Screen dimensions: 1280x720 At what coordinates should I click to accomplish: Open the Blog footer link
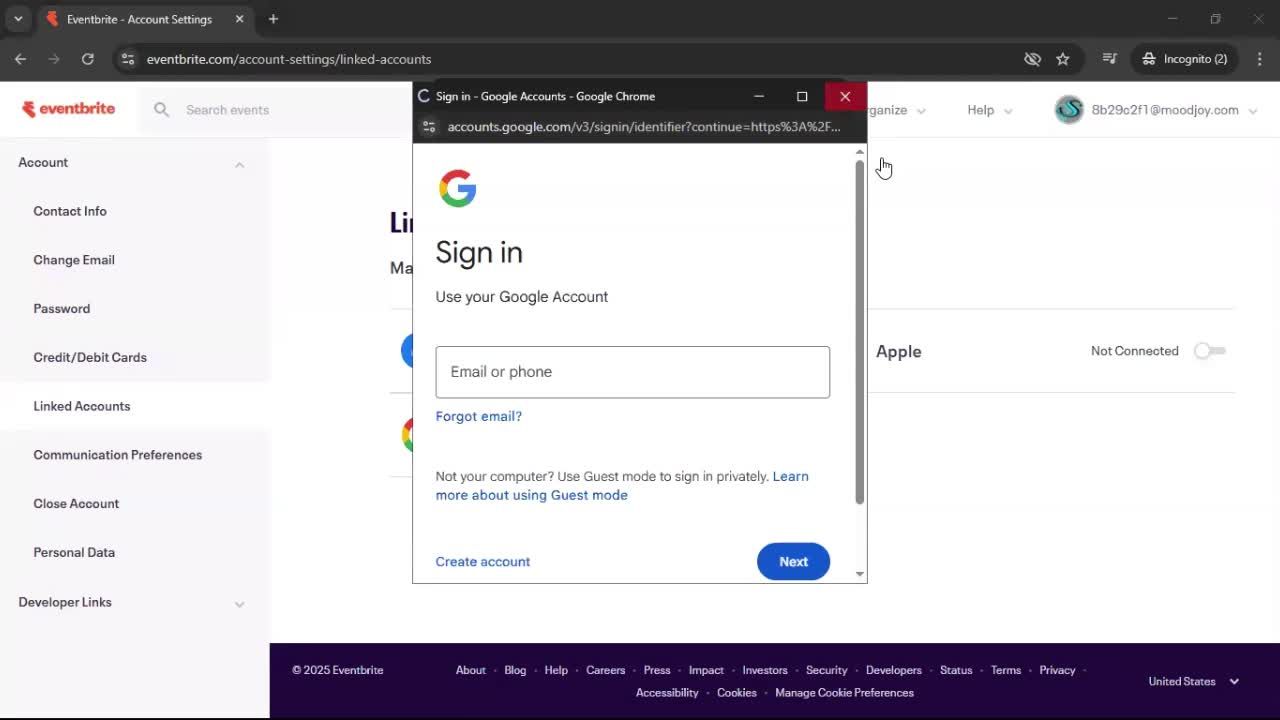(x=515, y=670)
